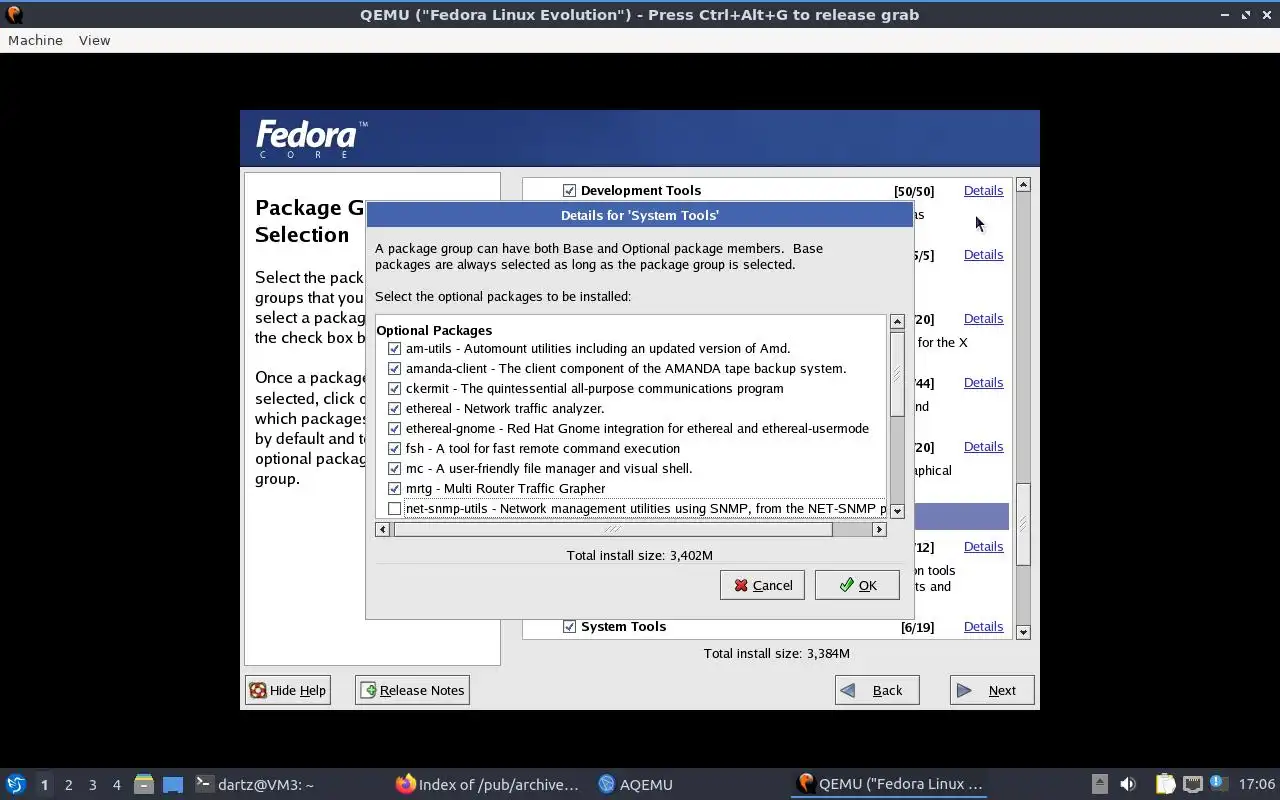Click the notification tray icon

(1217, 783)
